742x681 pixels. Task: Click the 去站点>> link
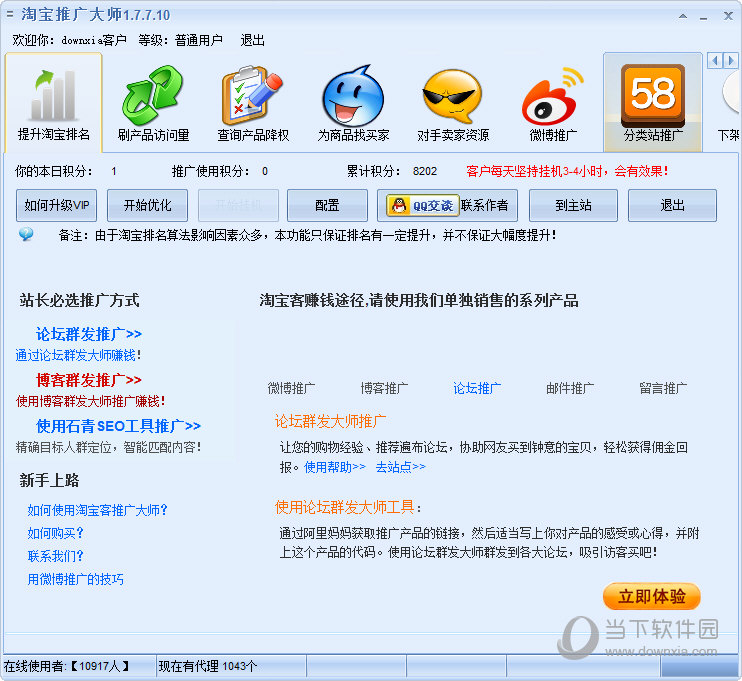[400, 467]
